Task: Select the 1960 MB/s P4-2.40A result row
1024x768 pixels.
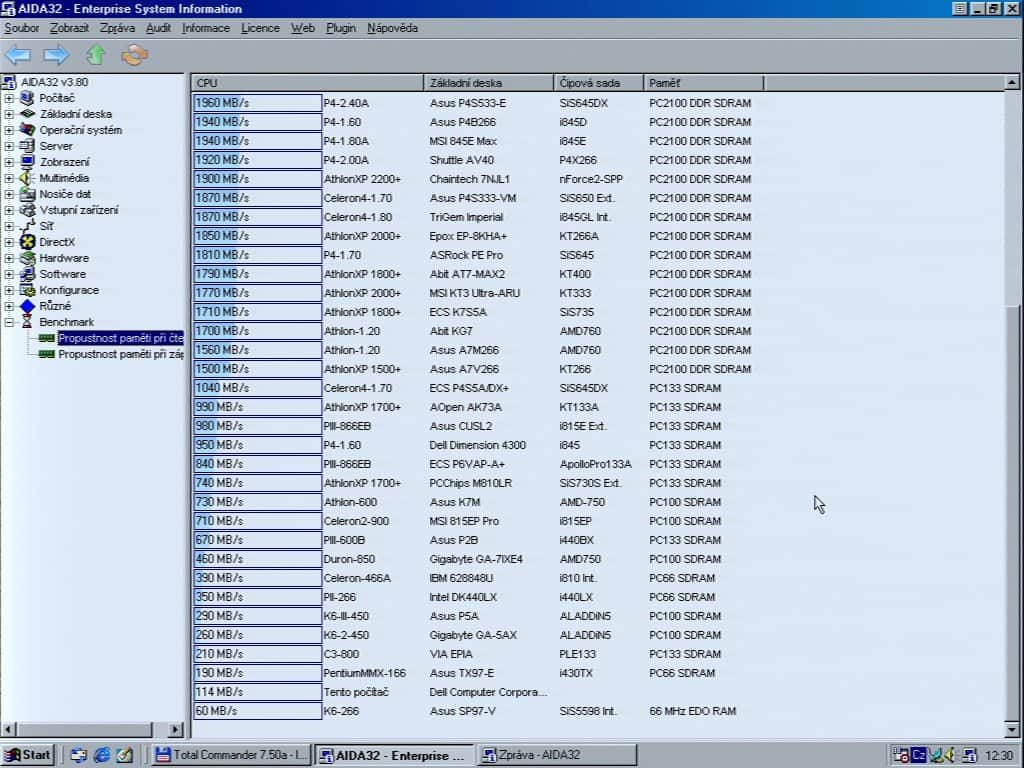Action: pos(473,103)
